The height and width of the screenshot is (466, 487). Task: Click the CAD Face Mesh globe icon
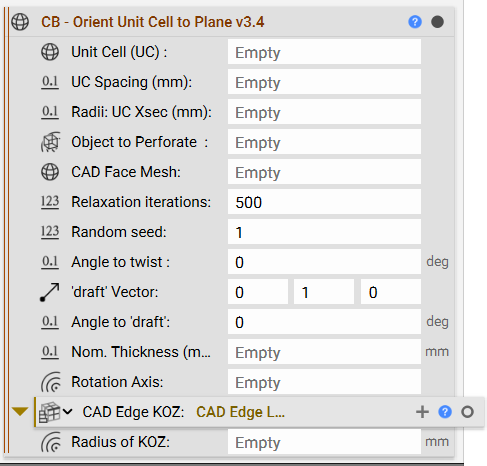pos(50,172)
